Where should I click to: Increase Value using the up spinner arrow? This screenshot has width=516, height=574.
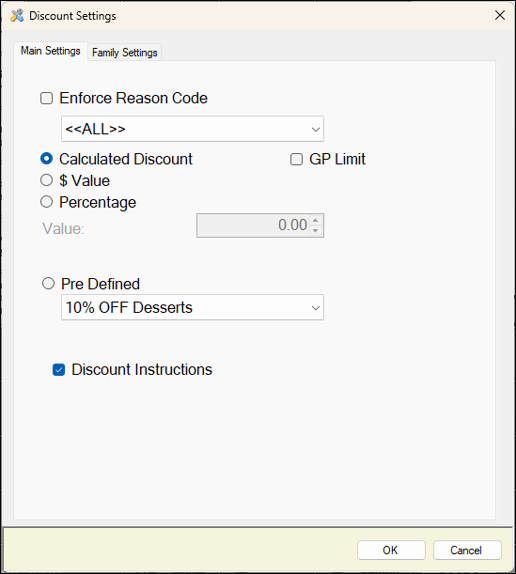315,220
